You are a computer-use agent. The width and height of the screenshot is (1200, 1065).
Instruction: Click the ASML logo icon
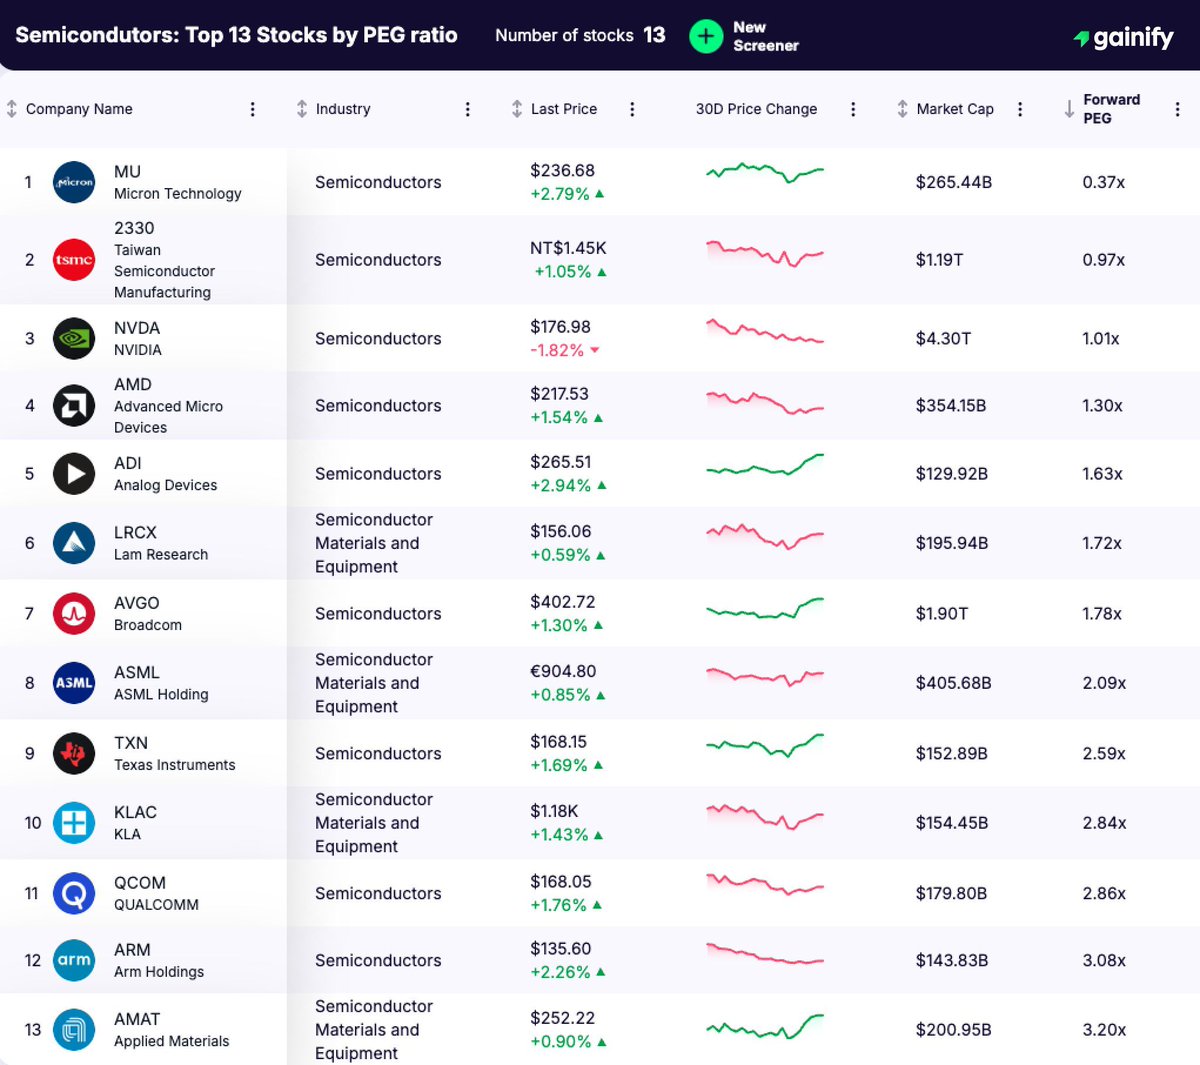[x=73, y=683]
